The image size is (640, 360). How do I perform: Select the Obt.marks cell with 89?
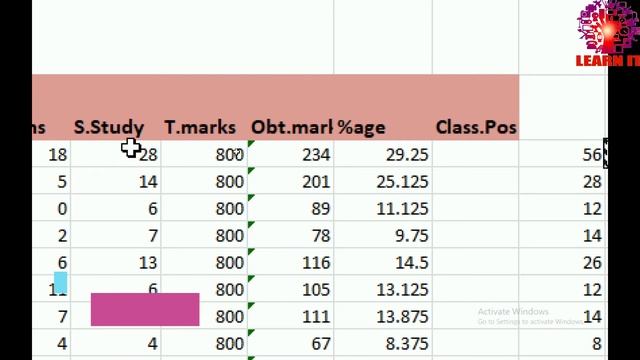click(x=291, y=208)
